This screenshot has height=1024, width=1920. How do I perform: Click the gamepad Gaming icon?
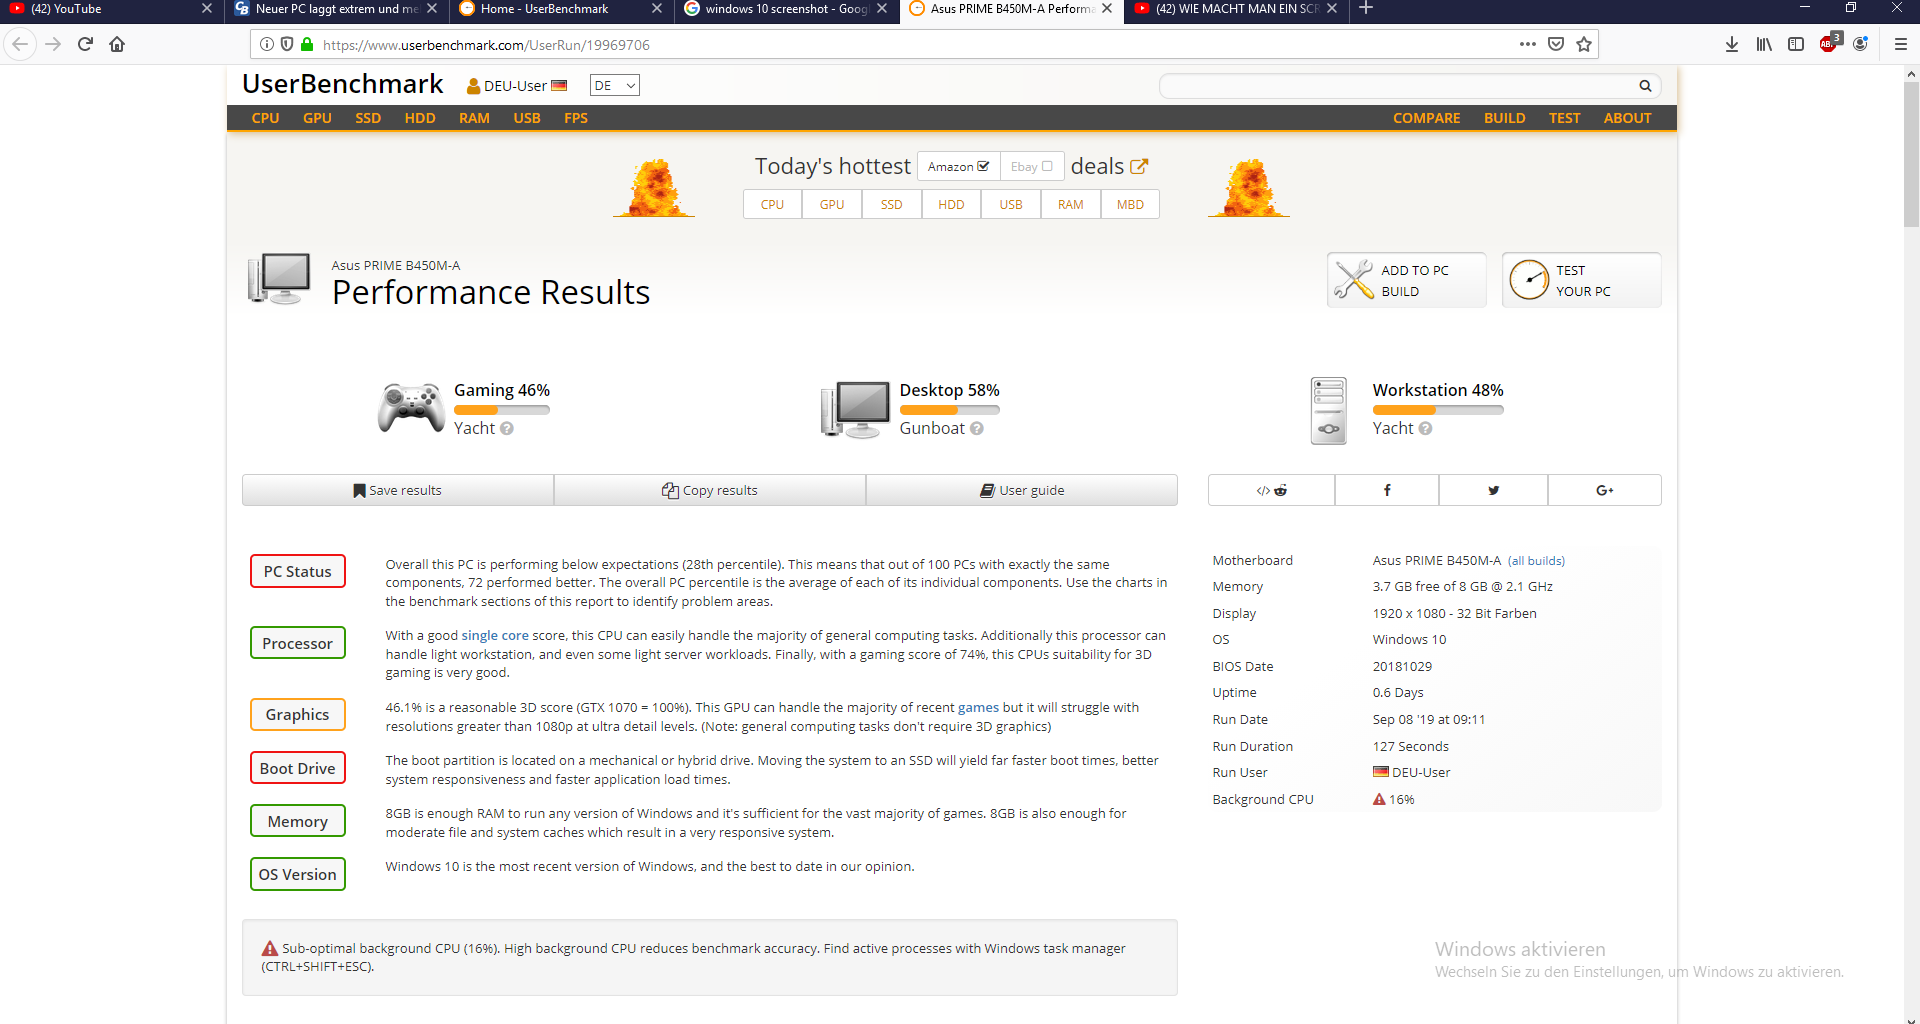(411, 408)
